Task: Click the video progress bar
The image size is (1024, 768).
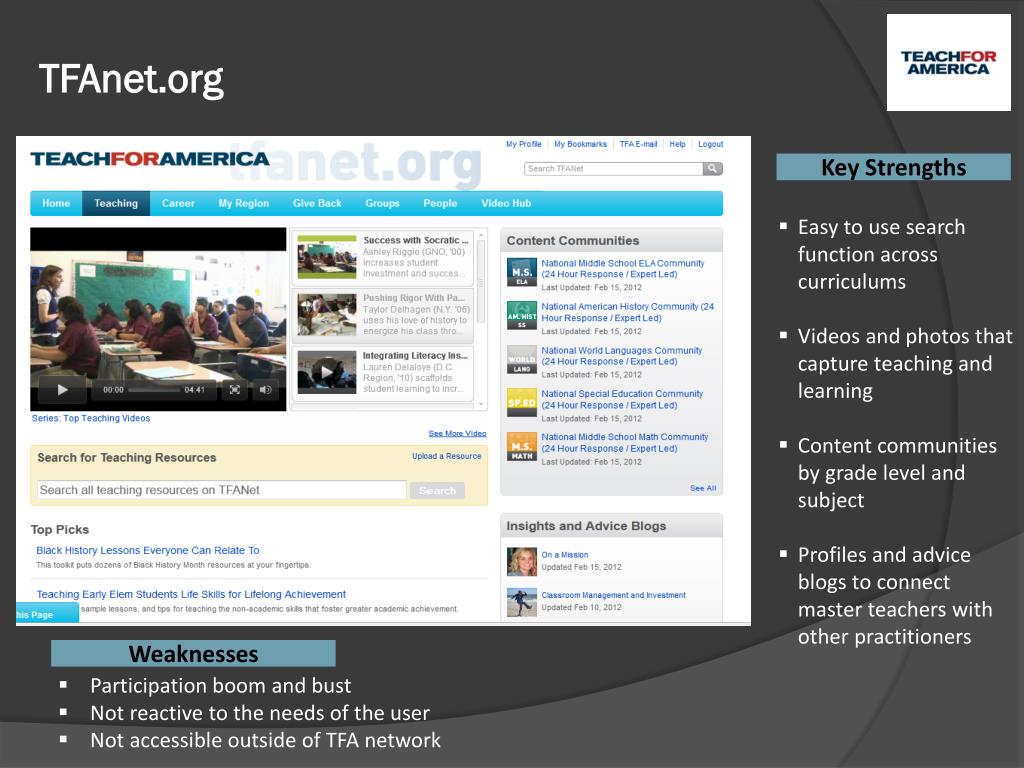Action: (154, 390)
